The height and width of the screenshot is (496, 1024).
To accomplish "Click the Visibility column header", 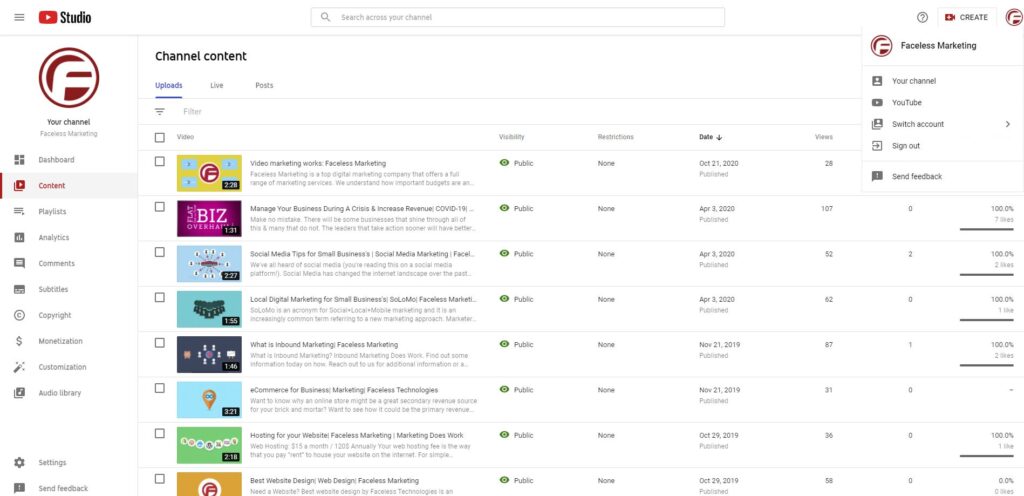I will pos(511,137).
